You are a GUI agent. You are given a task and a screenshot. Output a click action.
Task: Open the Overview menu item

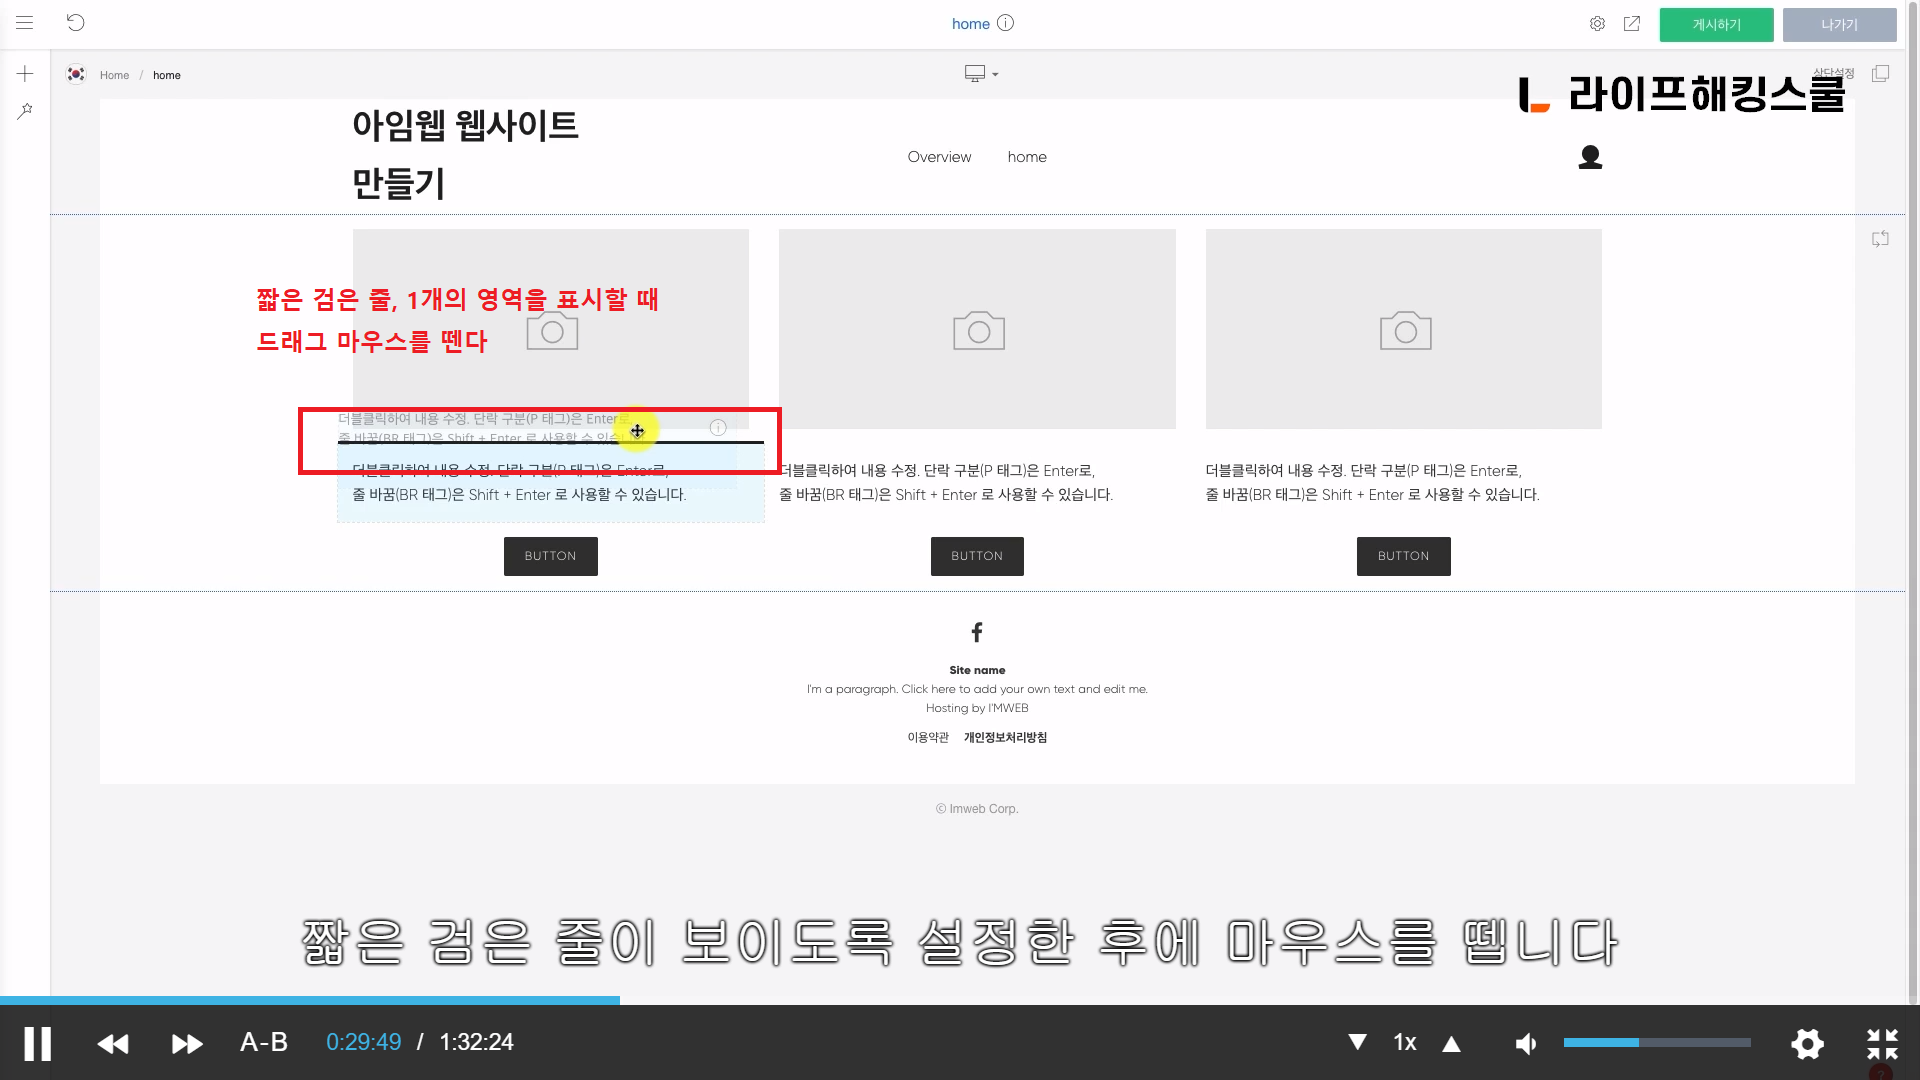pyautogui.click(x=939, y=157)
